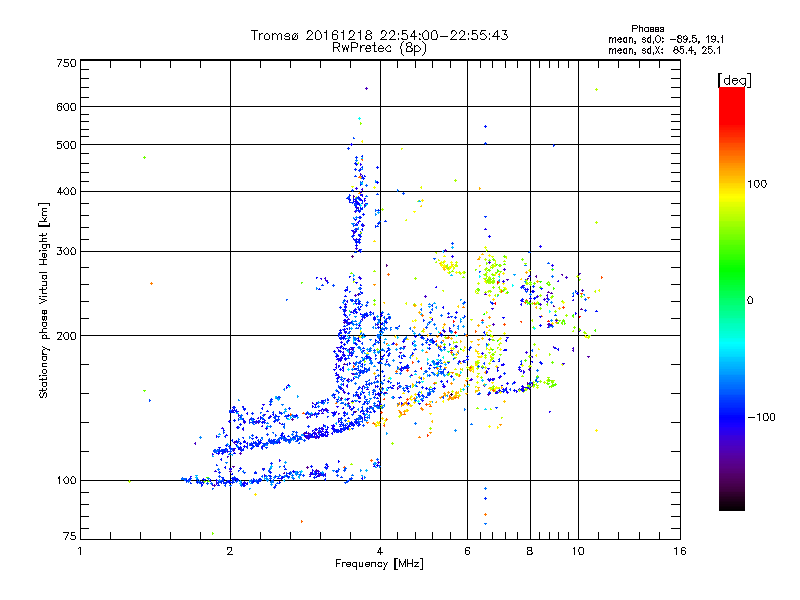Click the y-axis tick label '75'
This screenshot has width=800, height=600.
pos(70,536)
